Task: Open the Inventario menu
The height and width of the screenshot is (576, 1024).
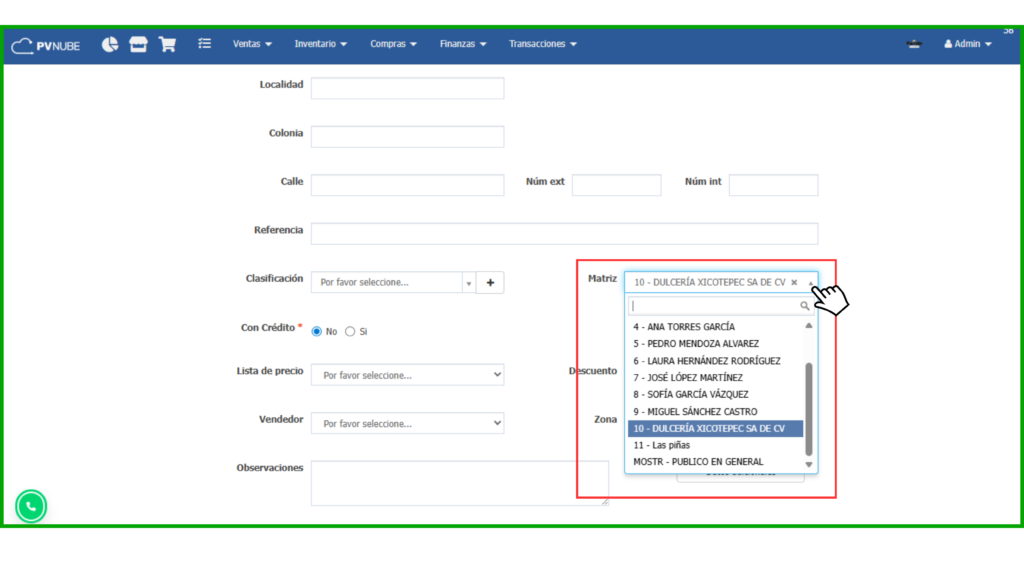Action: click(320, 44)
